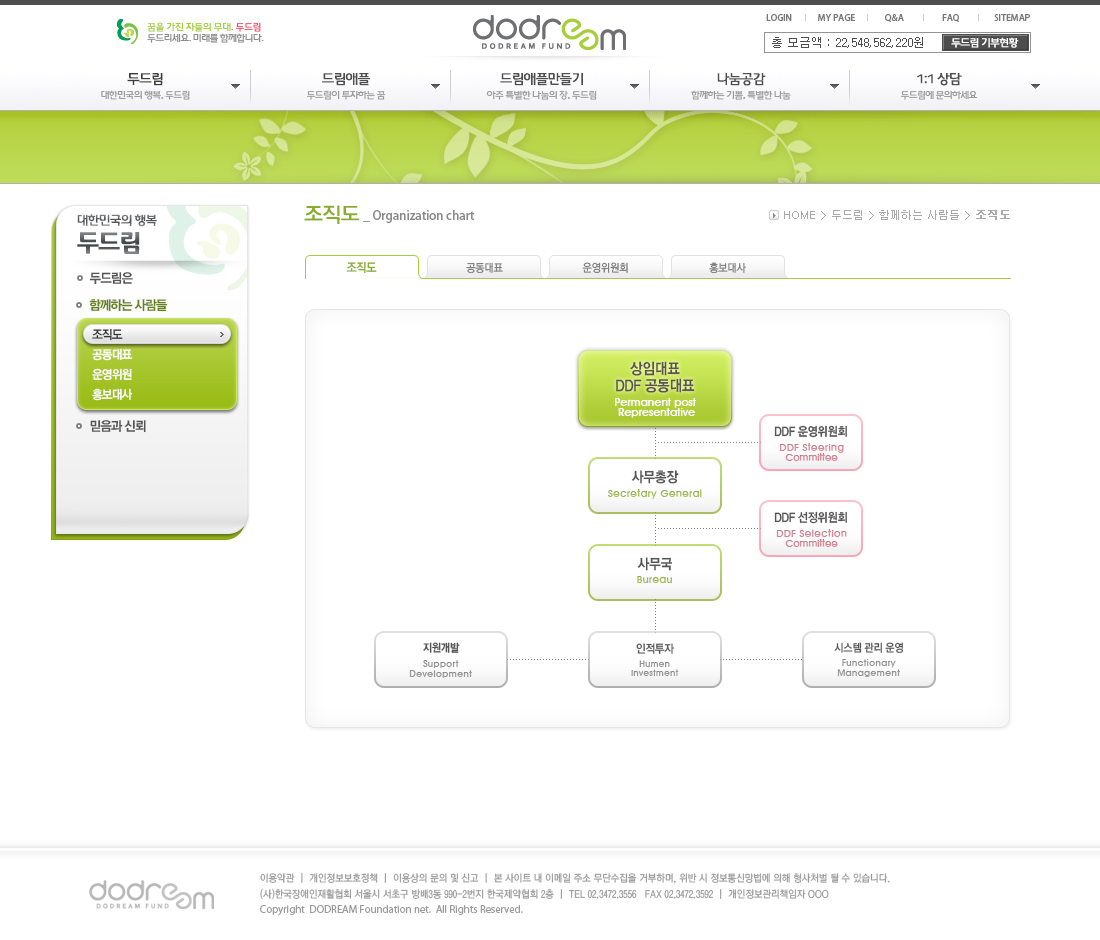1100x940 pixels.
Task: Expand the 나눔공감 menu dropdown arrow
Action: [834, 86]
